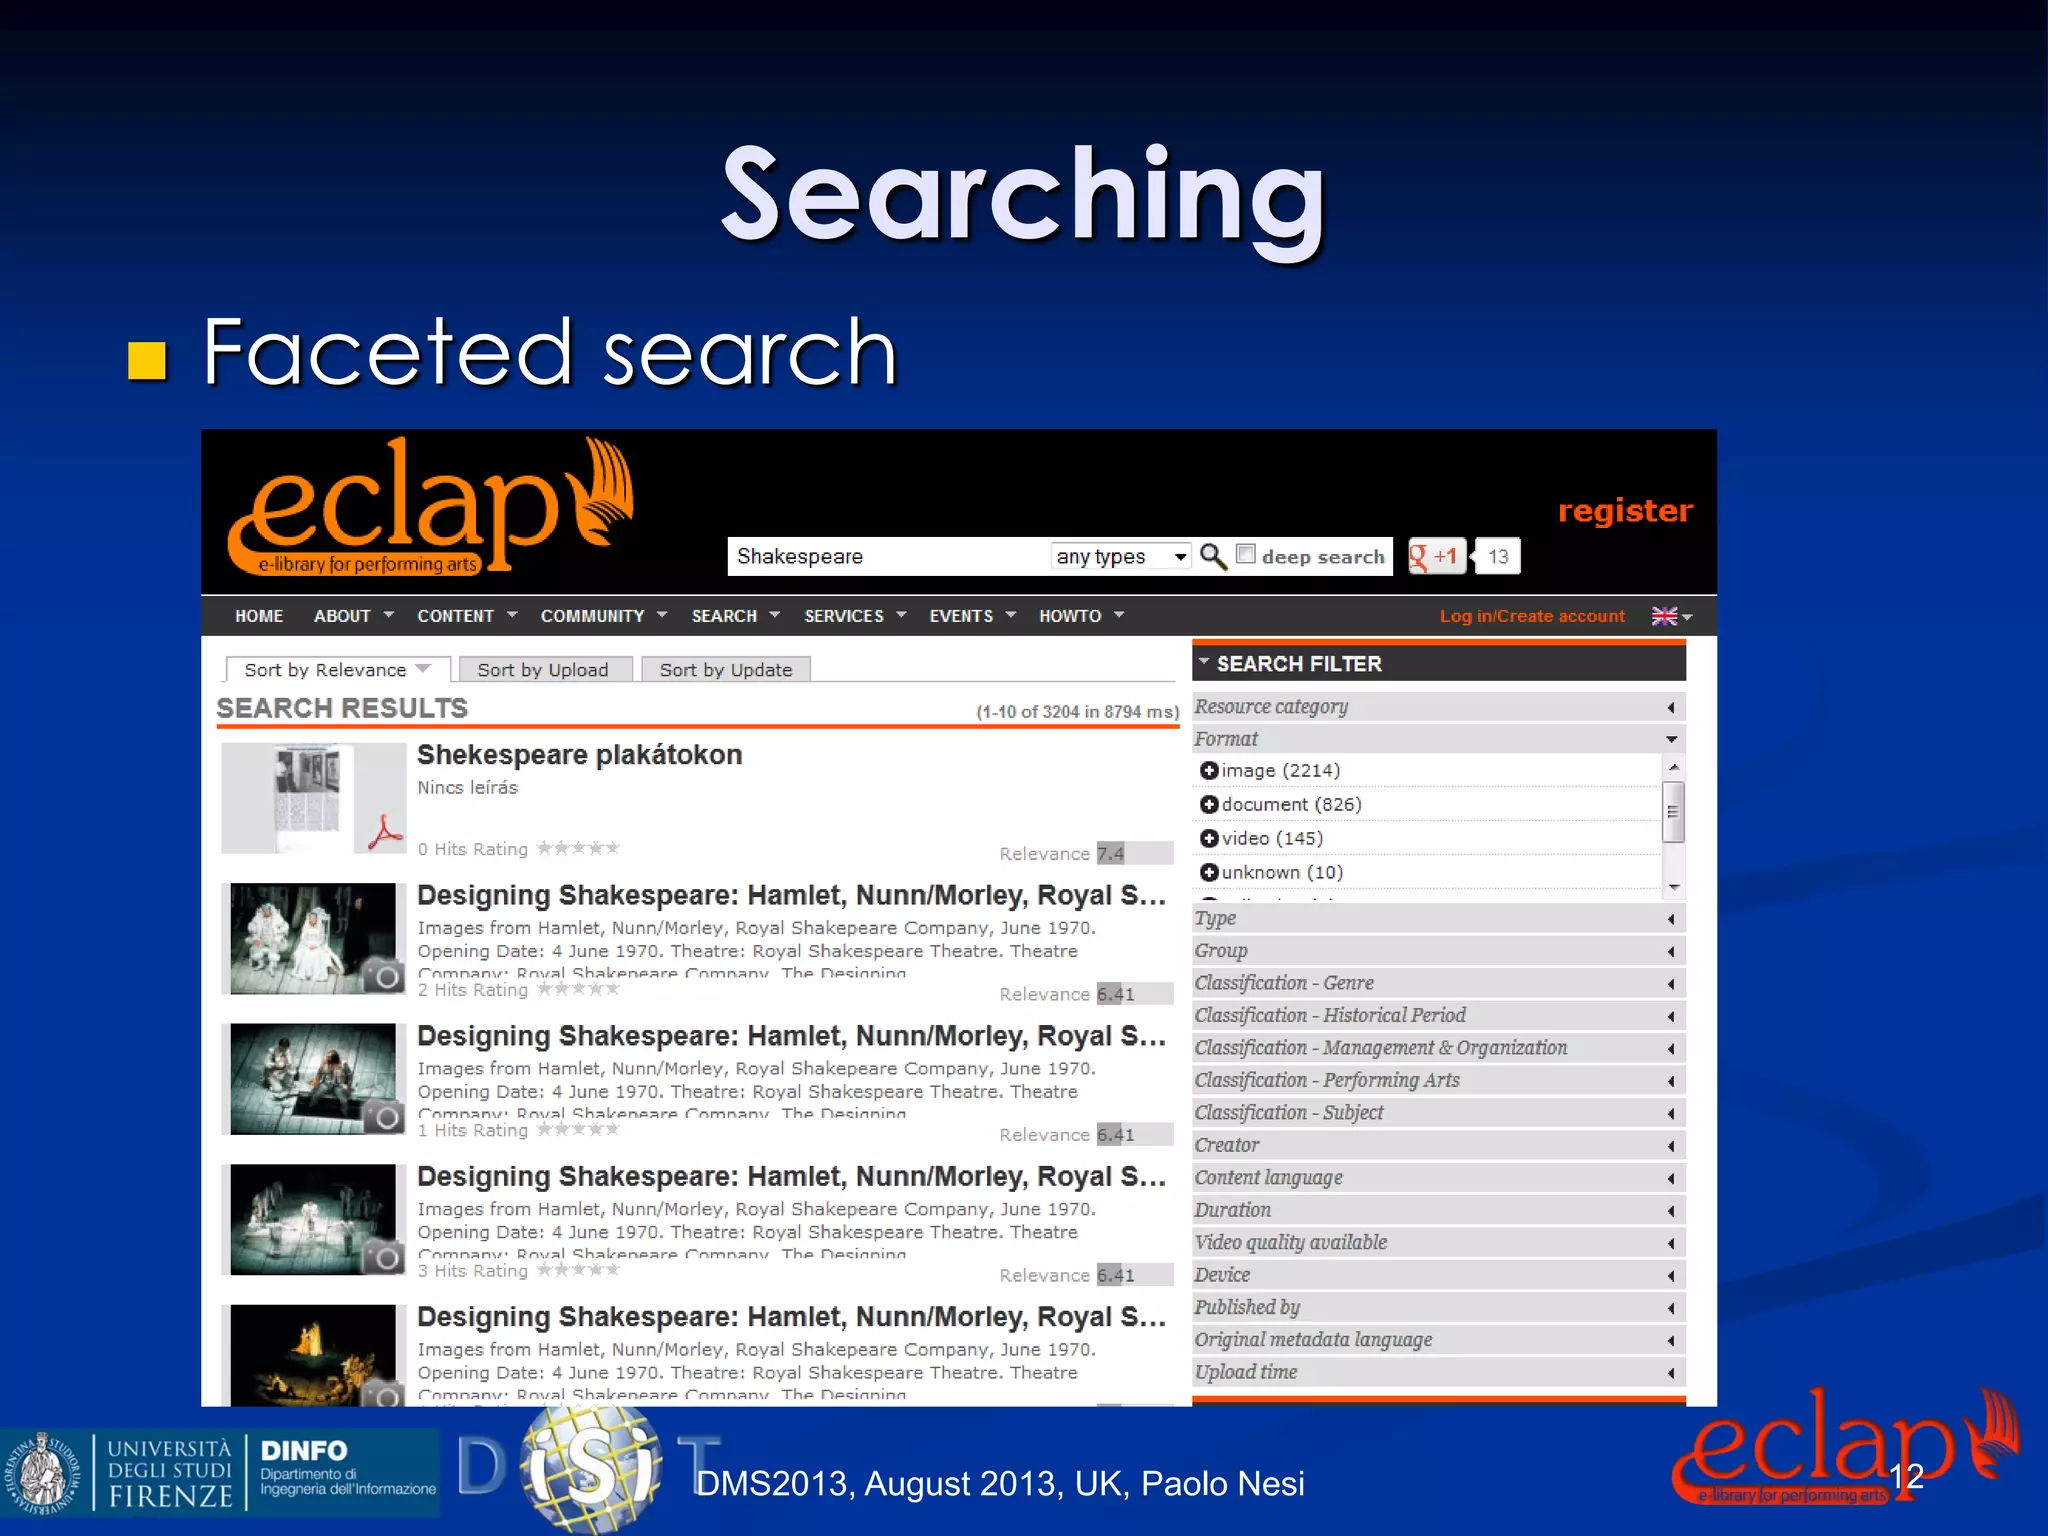This screenshot has height=1536, width=2048.
Task: Open the Shekespeare plakátokon result title
Action: 579,755
